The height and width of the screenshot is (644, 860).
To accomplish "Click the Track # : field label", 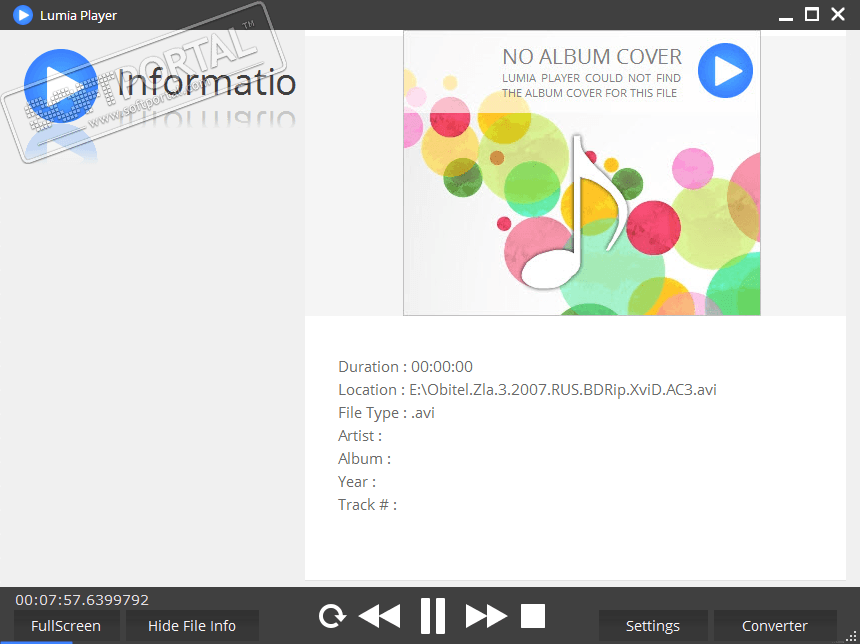I will (367, 505).
